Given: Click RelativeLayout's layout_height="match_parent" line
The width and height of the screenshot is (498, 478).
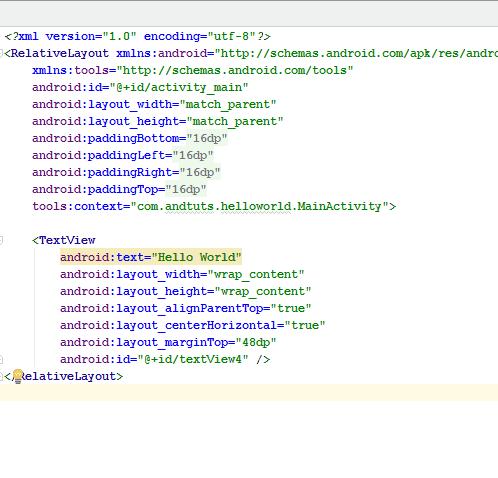Looking at the screenshot, I should click(157, 121).
